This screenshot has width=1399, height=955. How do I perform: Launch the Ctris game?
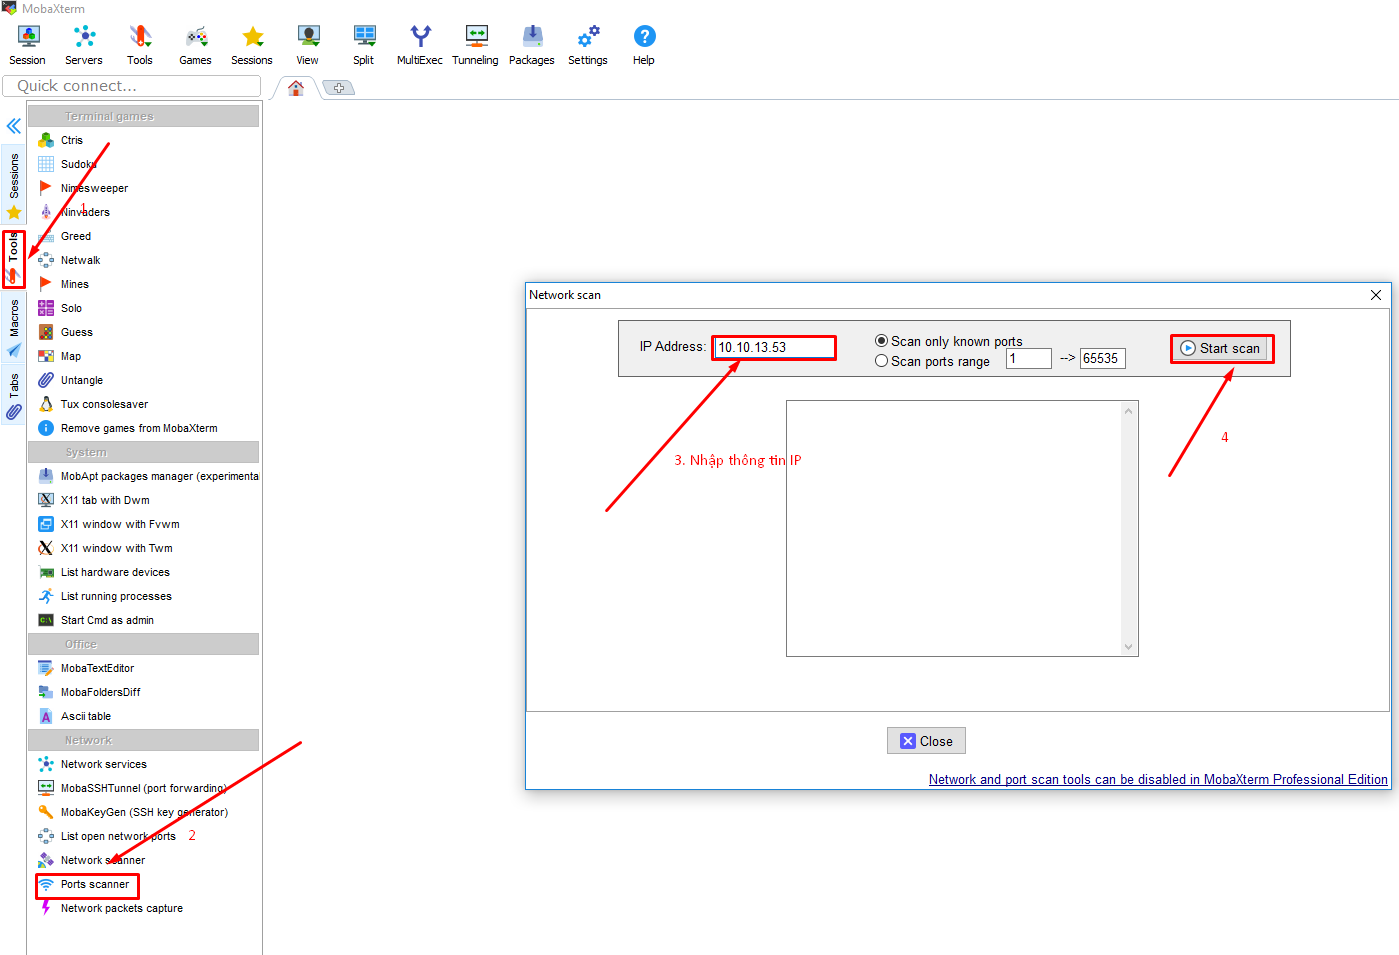click(x=72, y=140)
